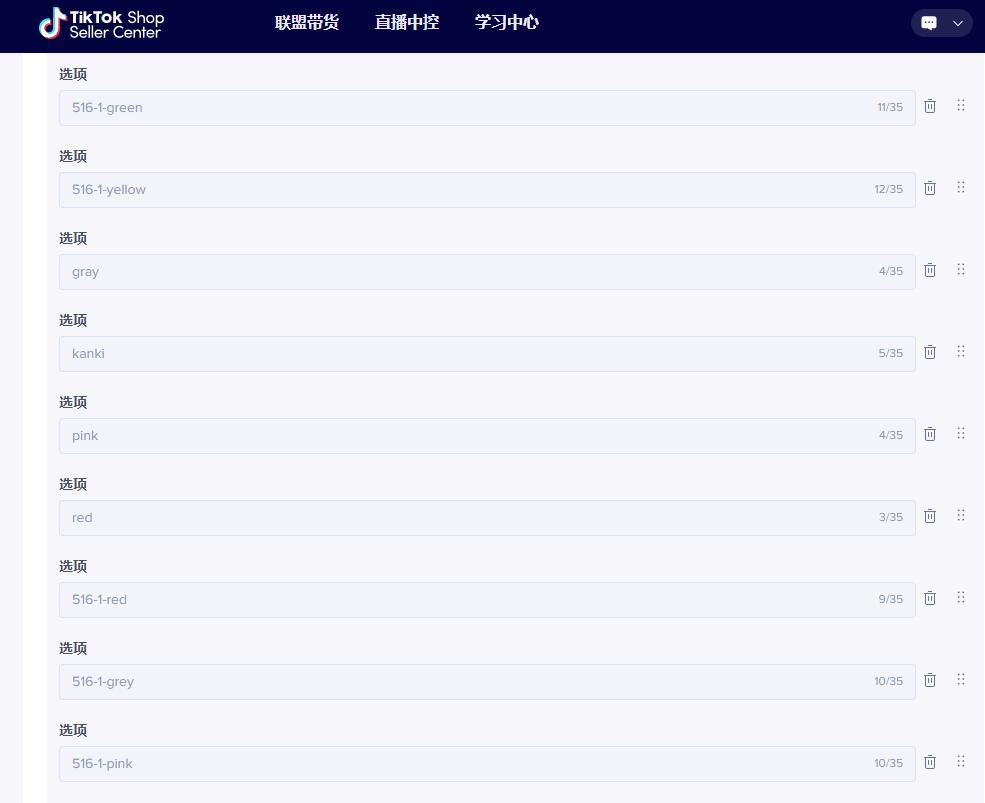Delete the 516-1-yellow option

930,188
